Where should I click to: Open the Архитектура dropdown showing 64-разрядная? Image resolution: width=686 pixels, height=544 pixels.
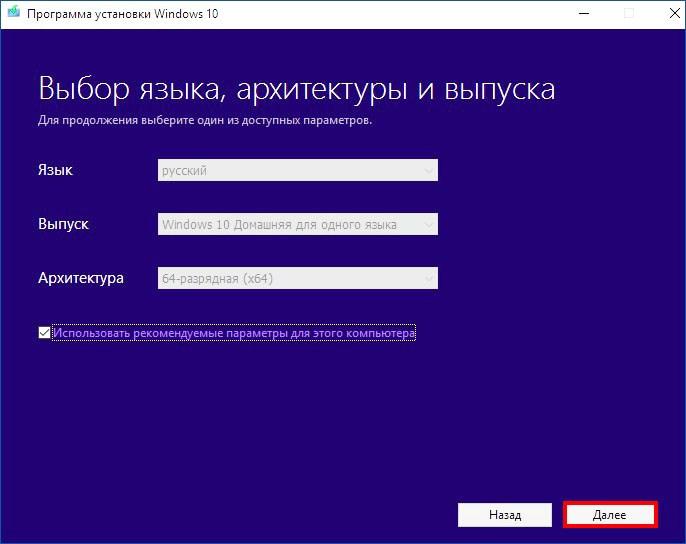tap(298, 278)
